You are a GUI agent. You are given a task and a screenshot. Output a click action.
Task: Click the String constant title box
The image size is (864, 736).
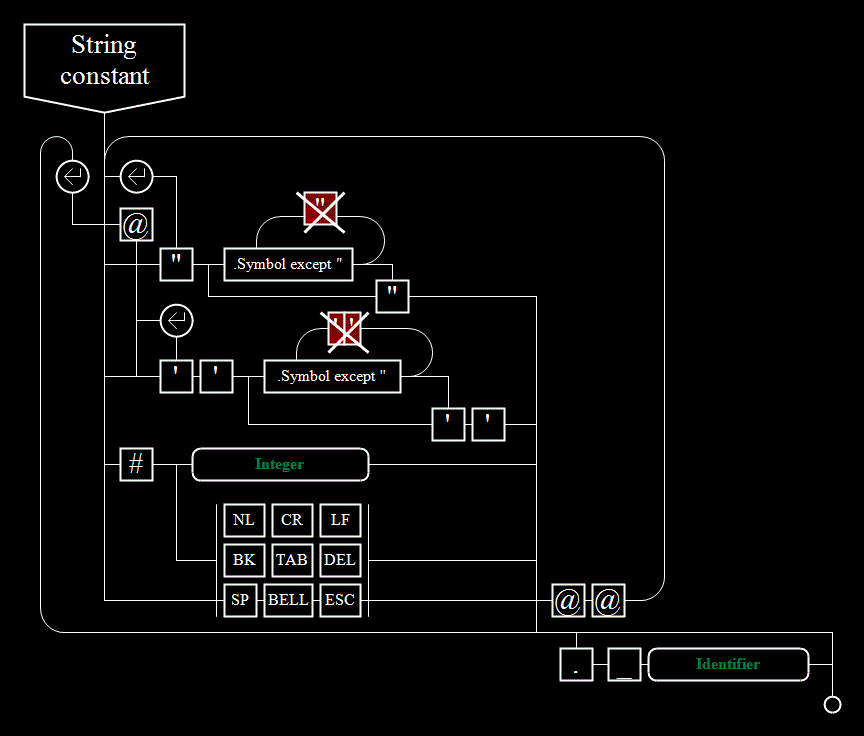pos(104,67)
